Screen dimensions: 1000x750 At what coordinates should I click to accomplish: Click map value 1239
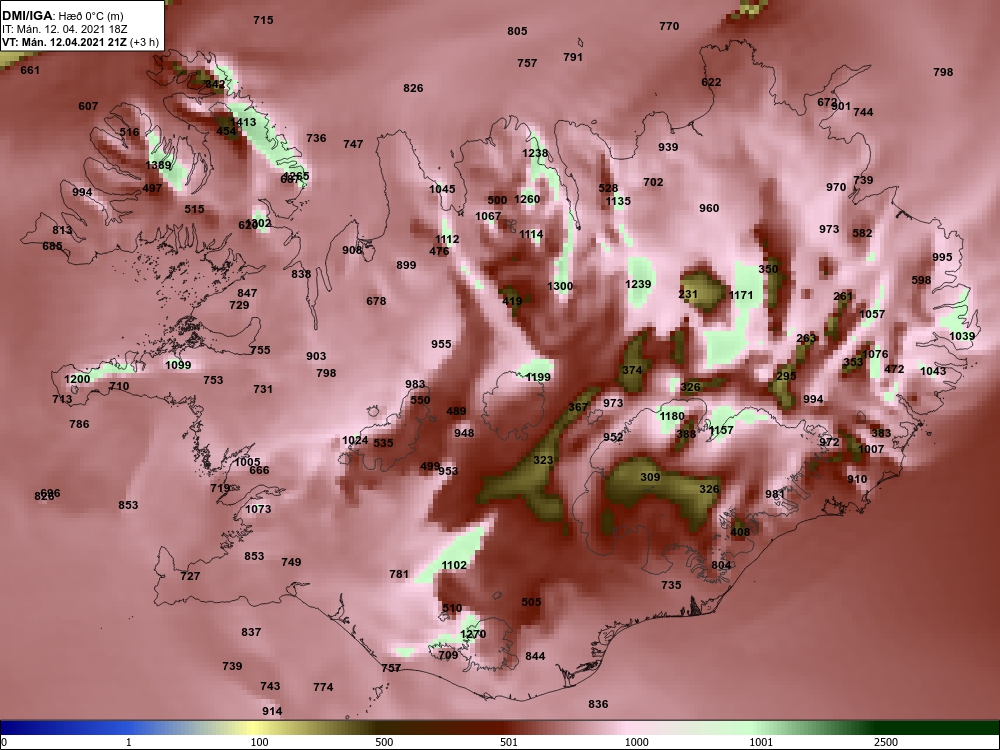coord(638,284)
